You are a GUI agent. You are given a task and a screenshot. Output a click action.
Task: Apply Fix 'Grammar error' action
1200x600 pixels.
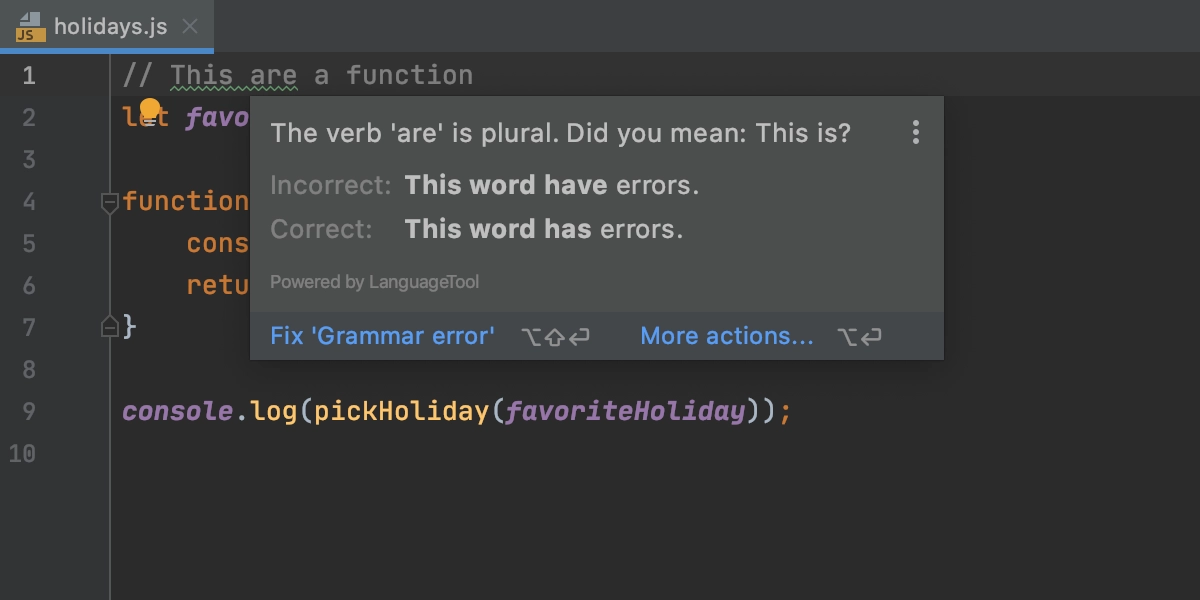click(382, 336)
